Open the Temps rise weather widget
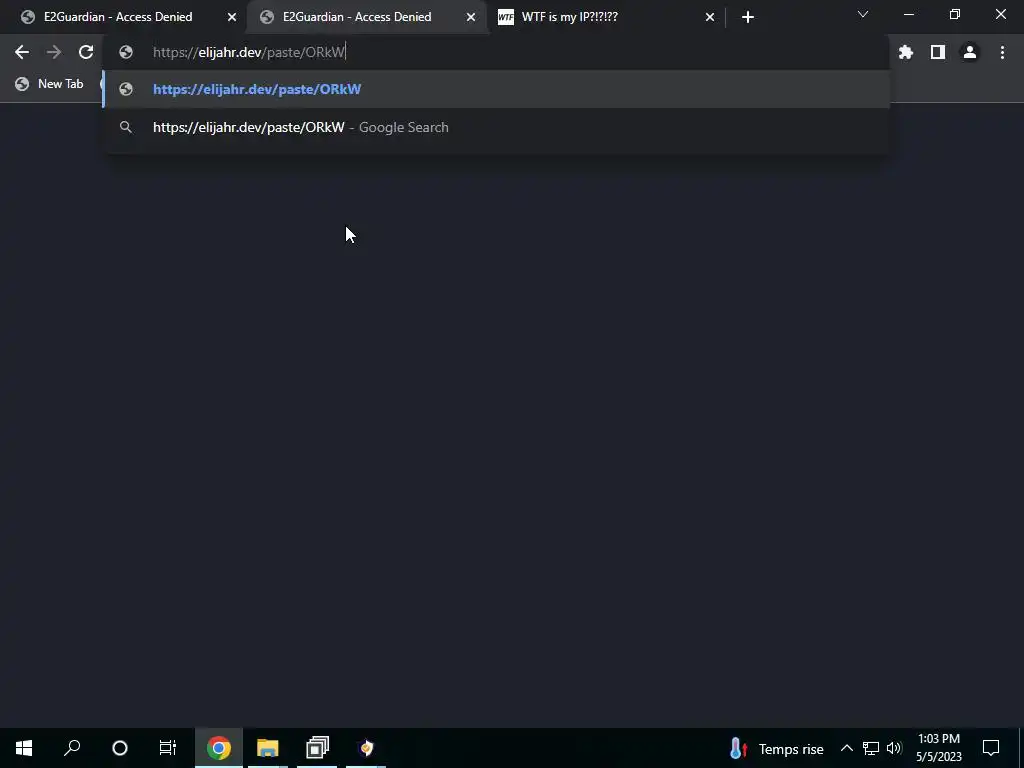Screen dimensions: 1024x768 click(776, 748)
